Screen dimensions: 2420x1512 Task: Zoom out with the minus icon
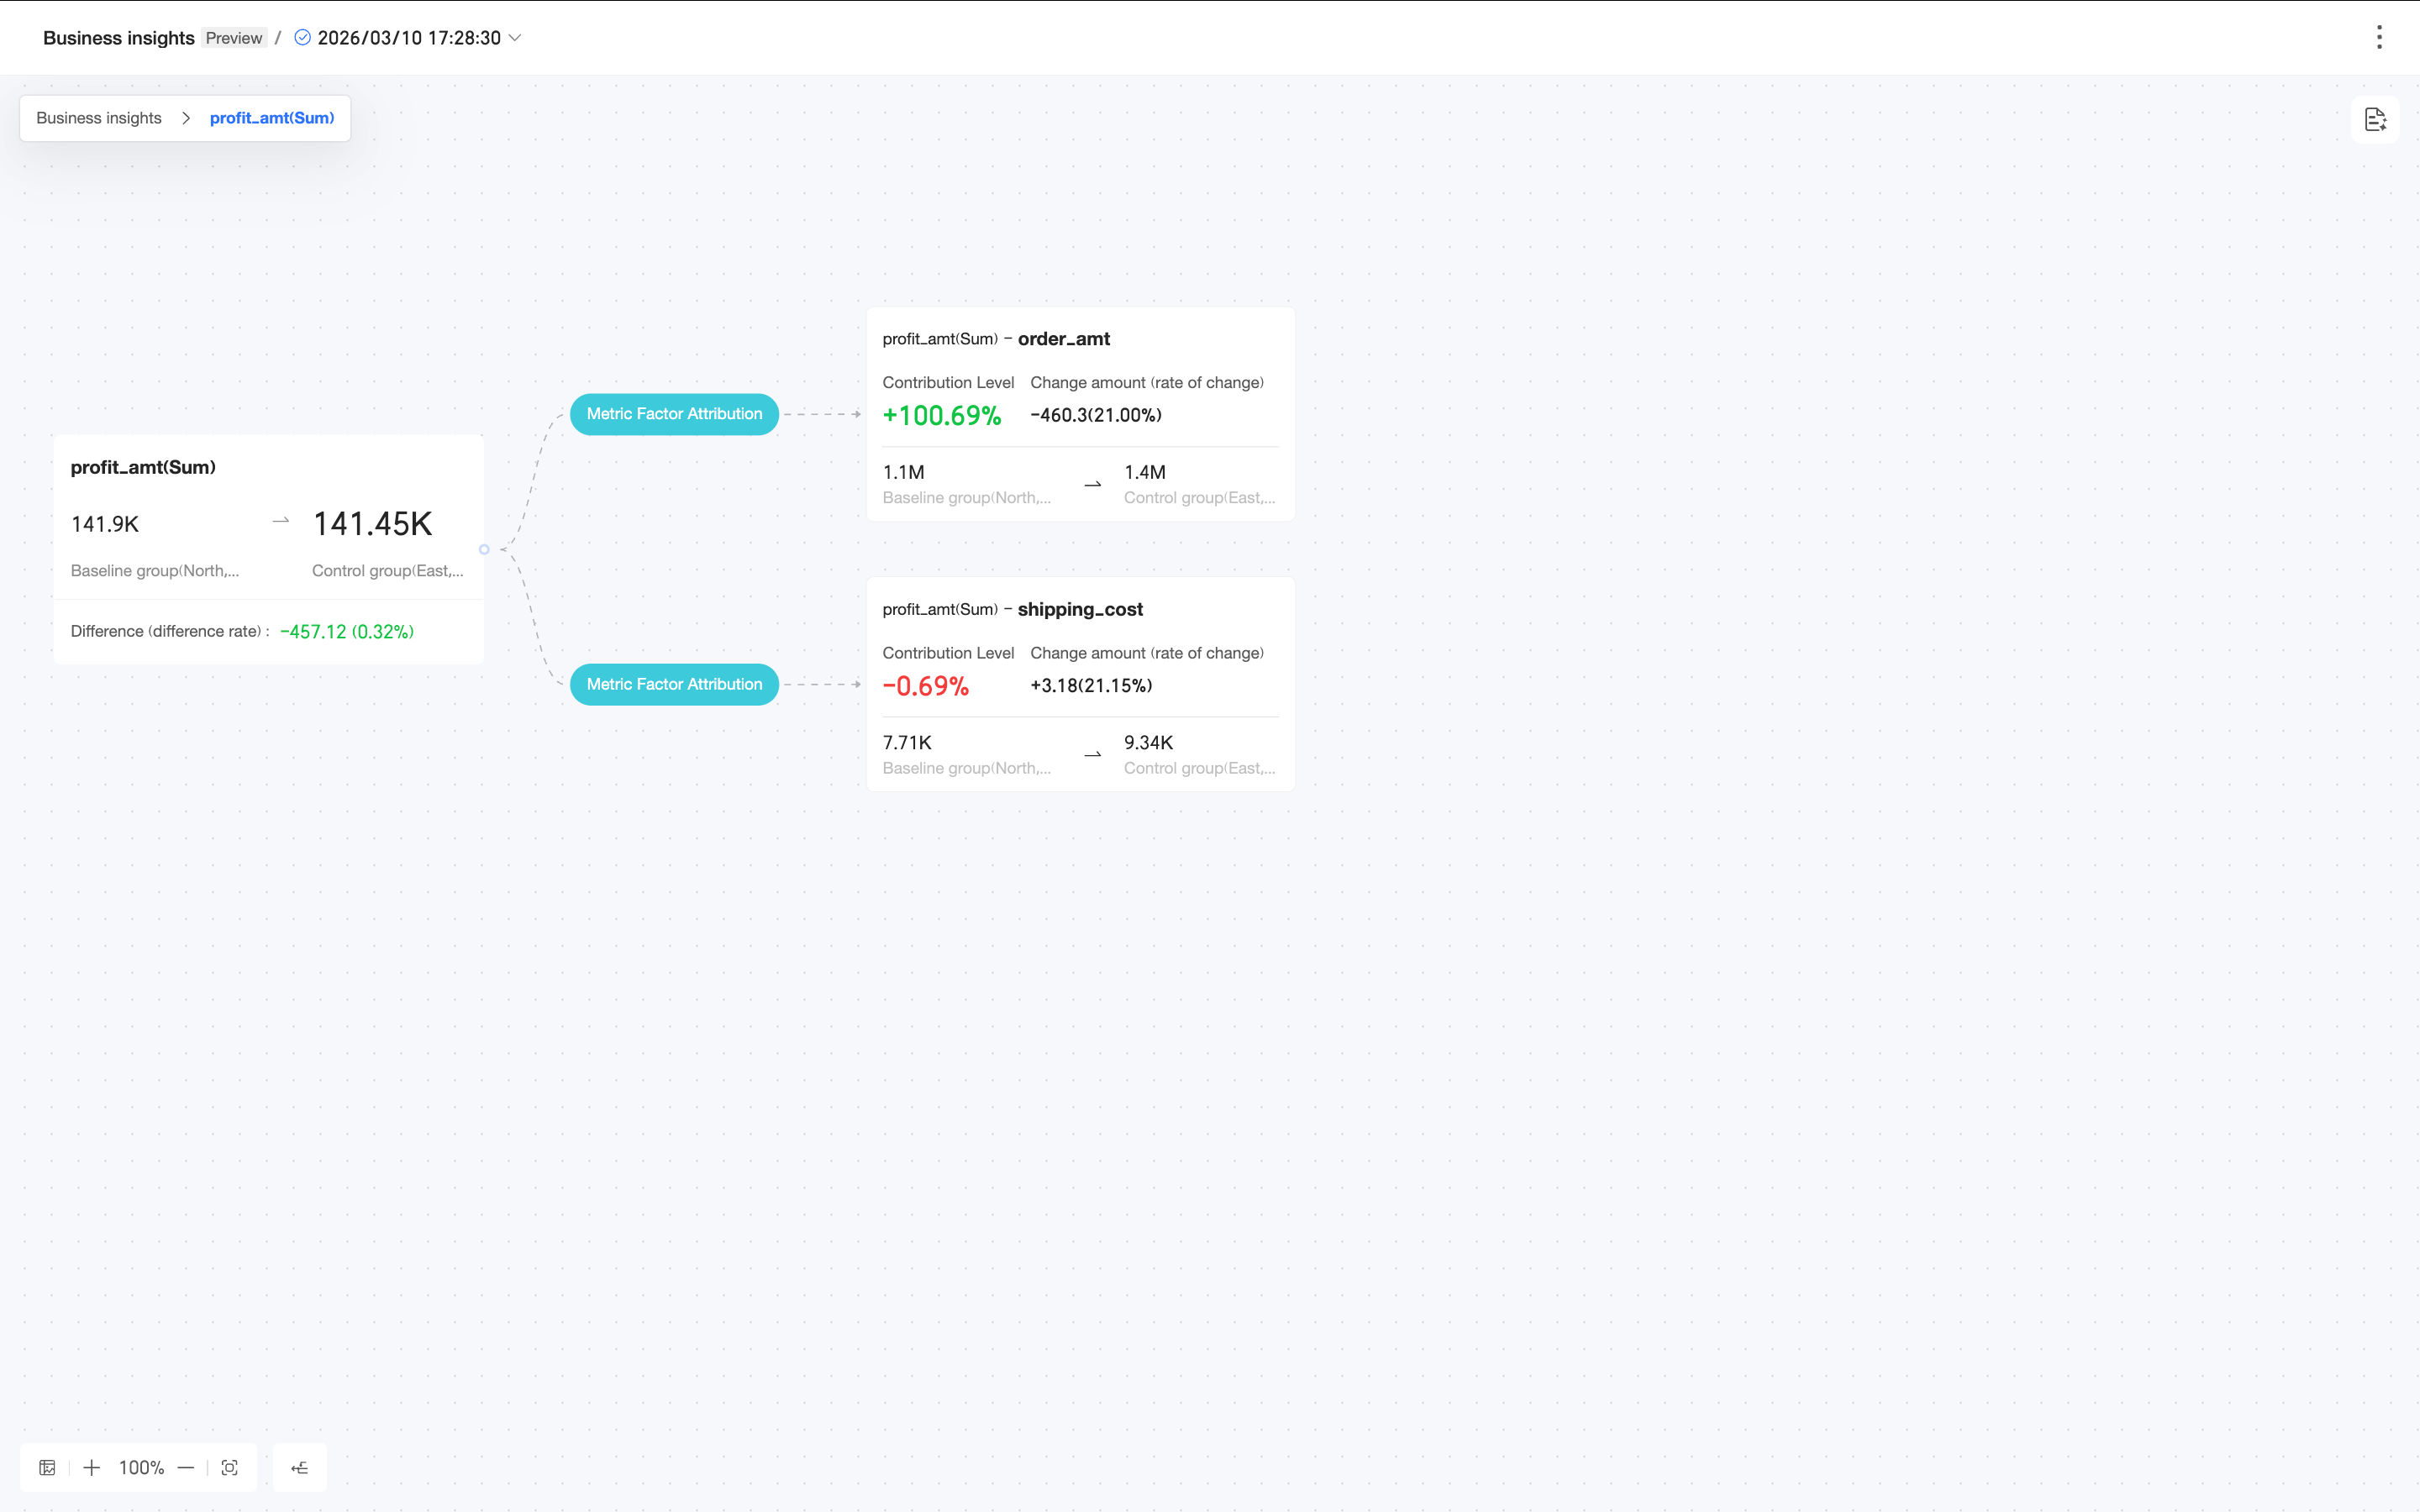[186, 1467]
